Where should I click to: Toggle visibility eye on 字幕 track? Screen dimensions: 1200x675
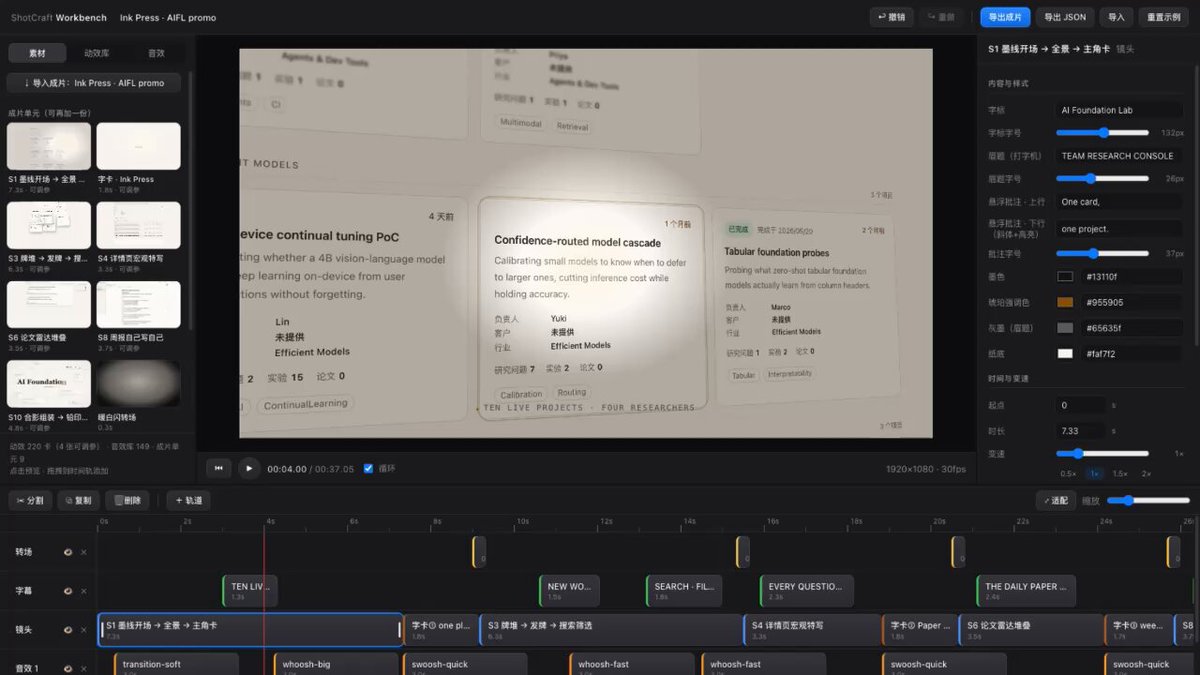[x=68, y=591]
